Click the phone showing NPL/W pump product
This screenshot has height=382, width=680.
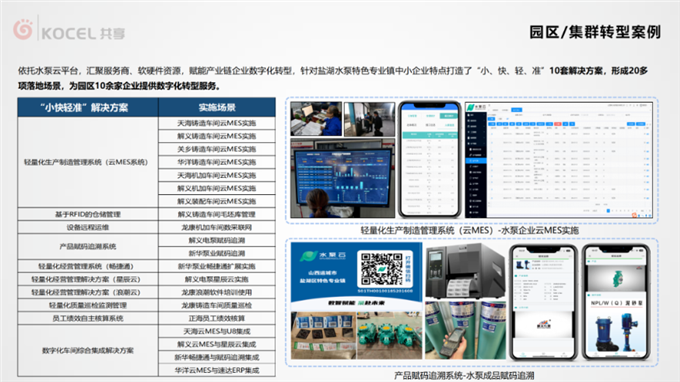[615, 302]
